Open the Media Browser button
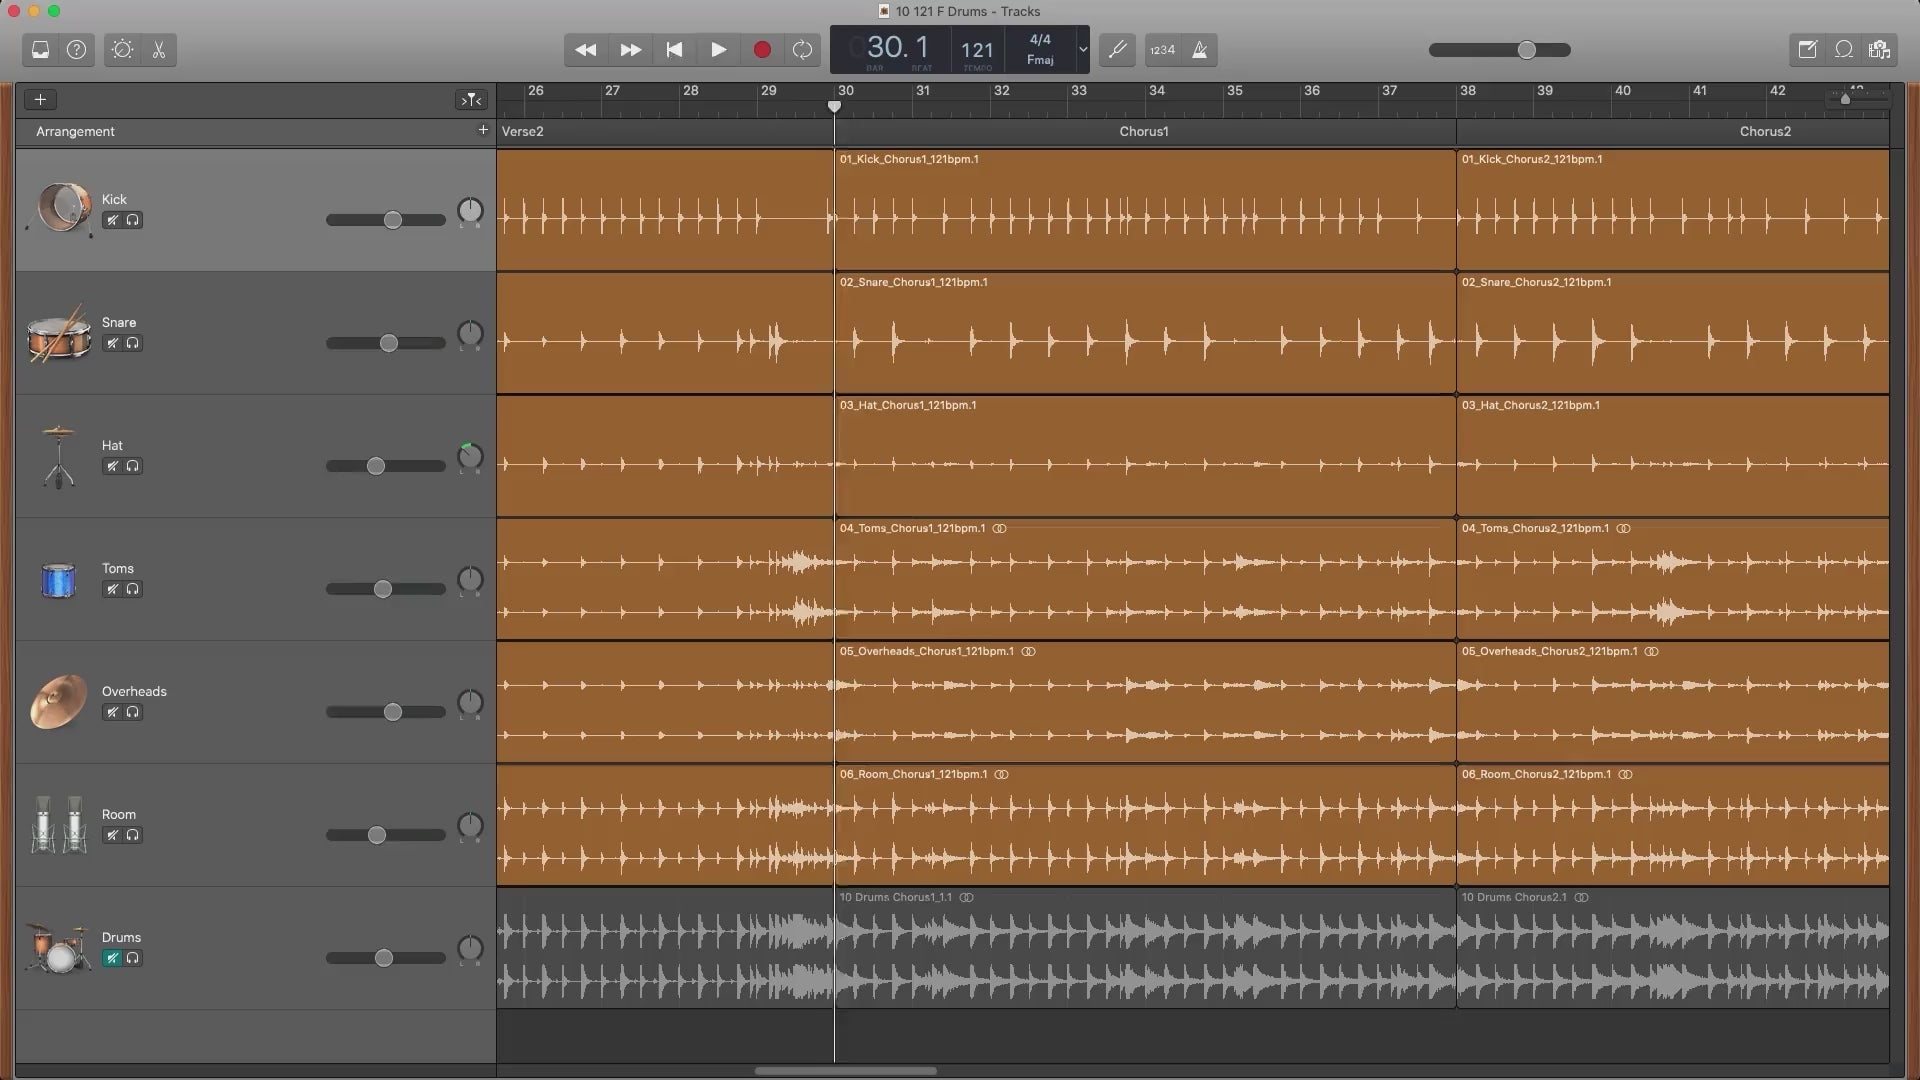 tap(1880, 50)
